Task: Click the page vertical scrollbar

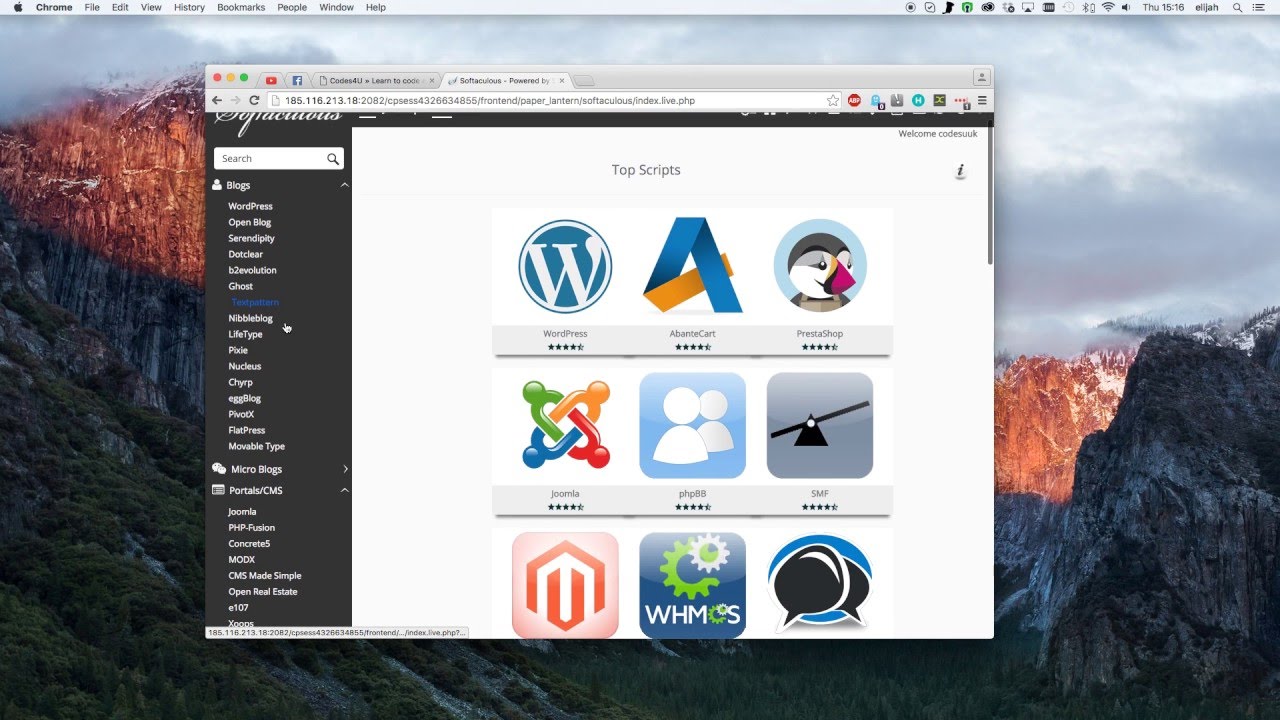Action: [990, 195]
